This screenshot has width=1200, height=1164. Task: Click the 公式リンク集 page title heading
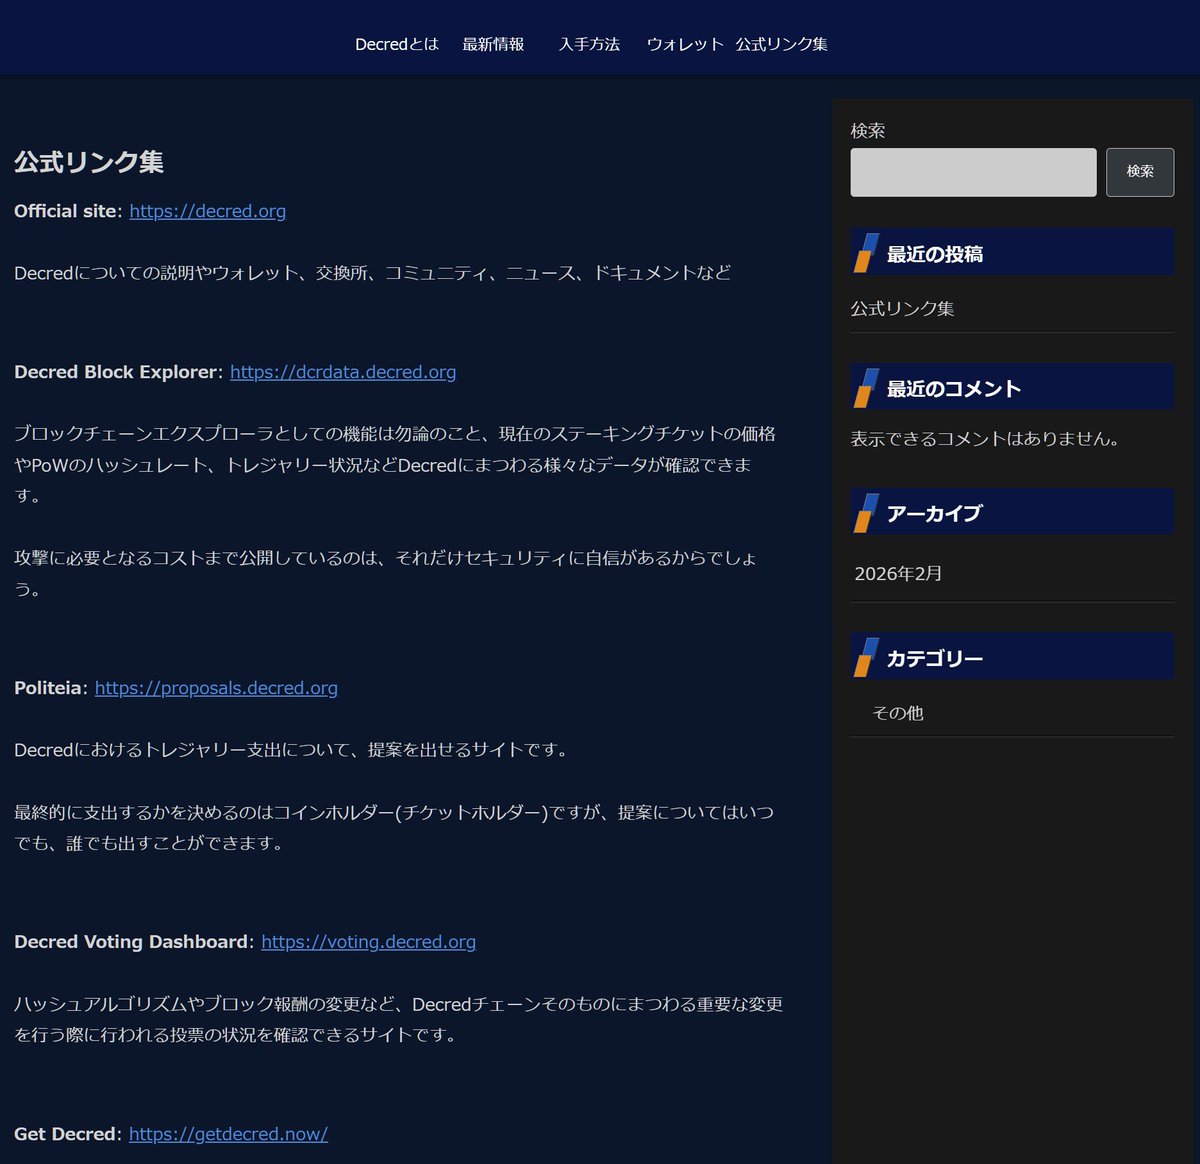click(x=90, y=162)
